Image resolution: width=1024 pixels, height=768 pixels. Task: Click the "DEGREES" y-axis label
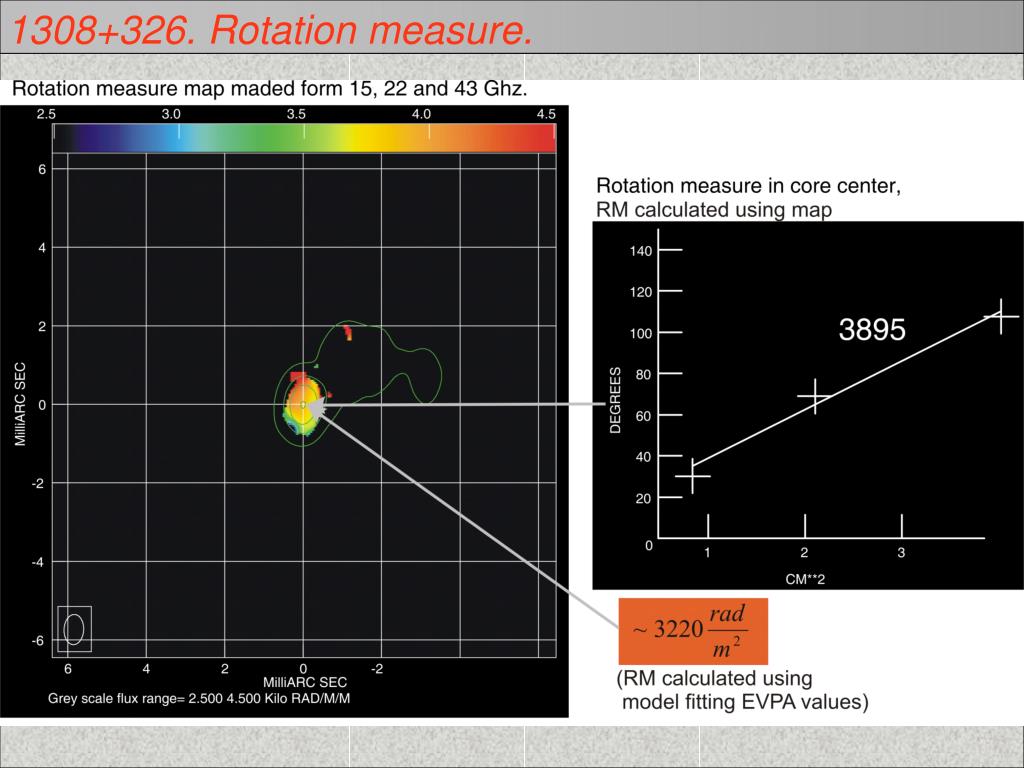[x=615, y=400]
